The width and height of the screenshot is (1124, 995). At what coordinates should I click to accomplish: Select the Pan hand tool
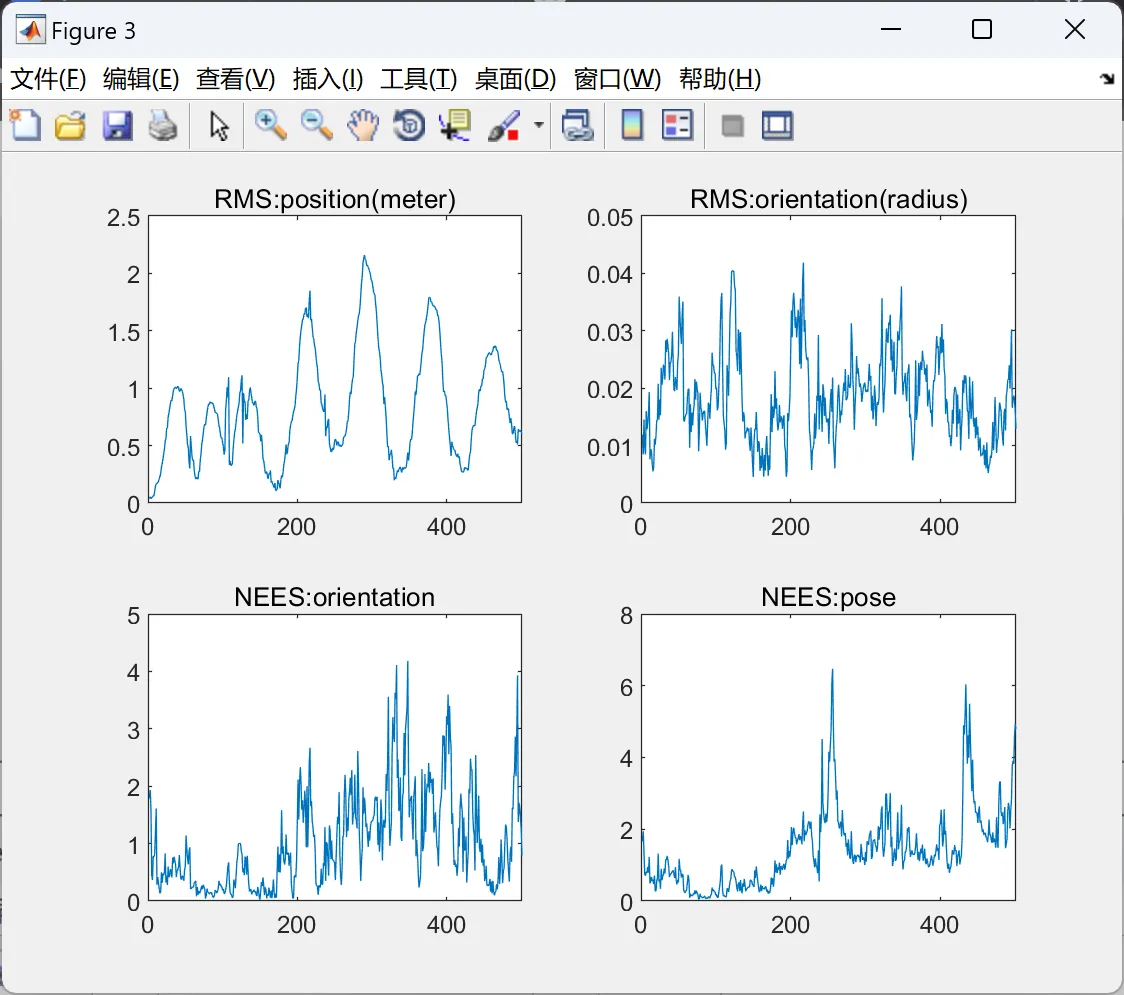click(363, 125)
